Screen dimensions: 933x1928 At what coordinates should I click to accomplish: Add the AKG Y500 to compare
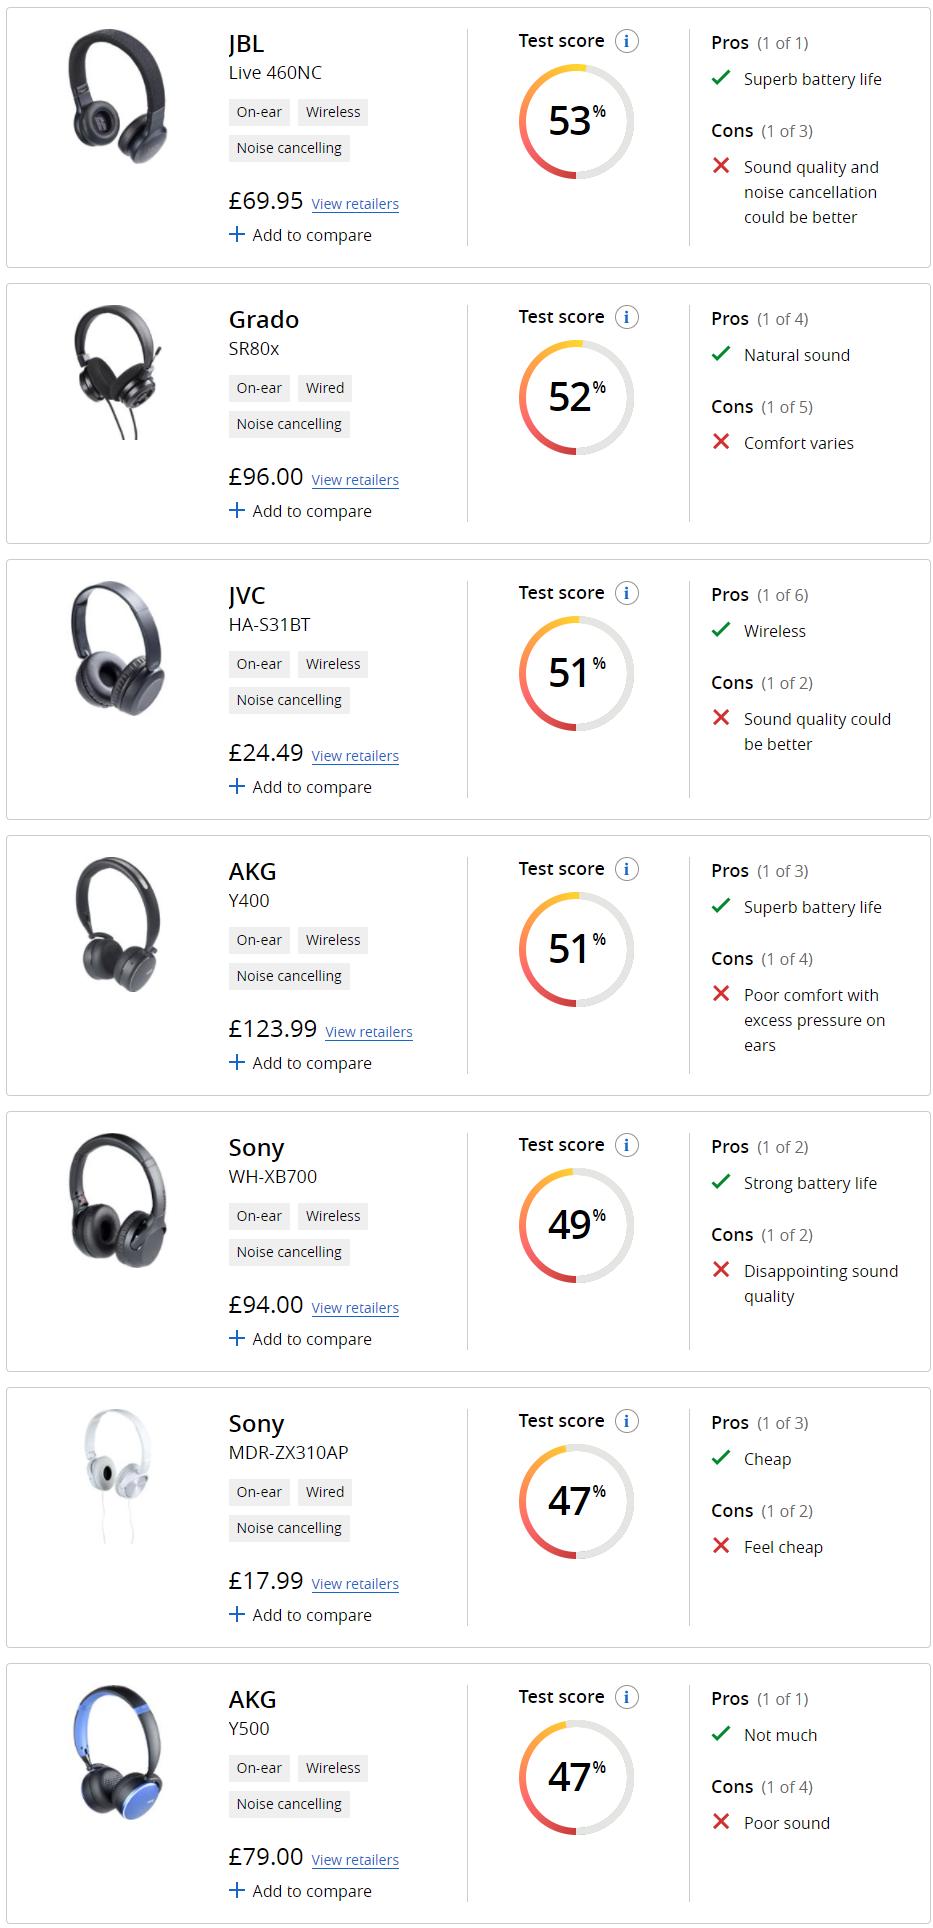pos(300,1891)
